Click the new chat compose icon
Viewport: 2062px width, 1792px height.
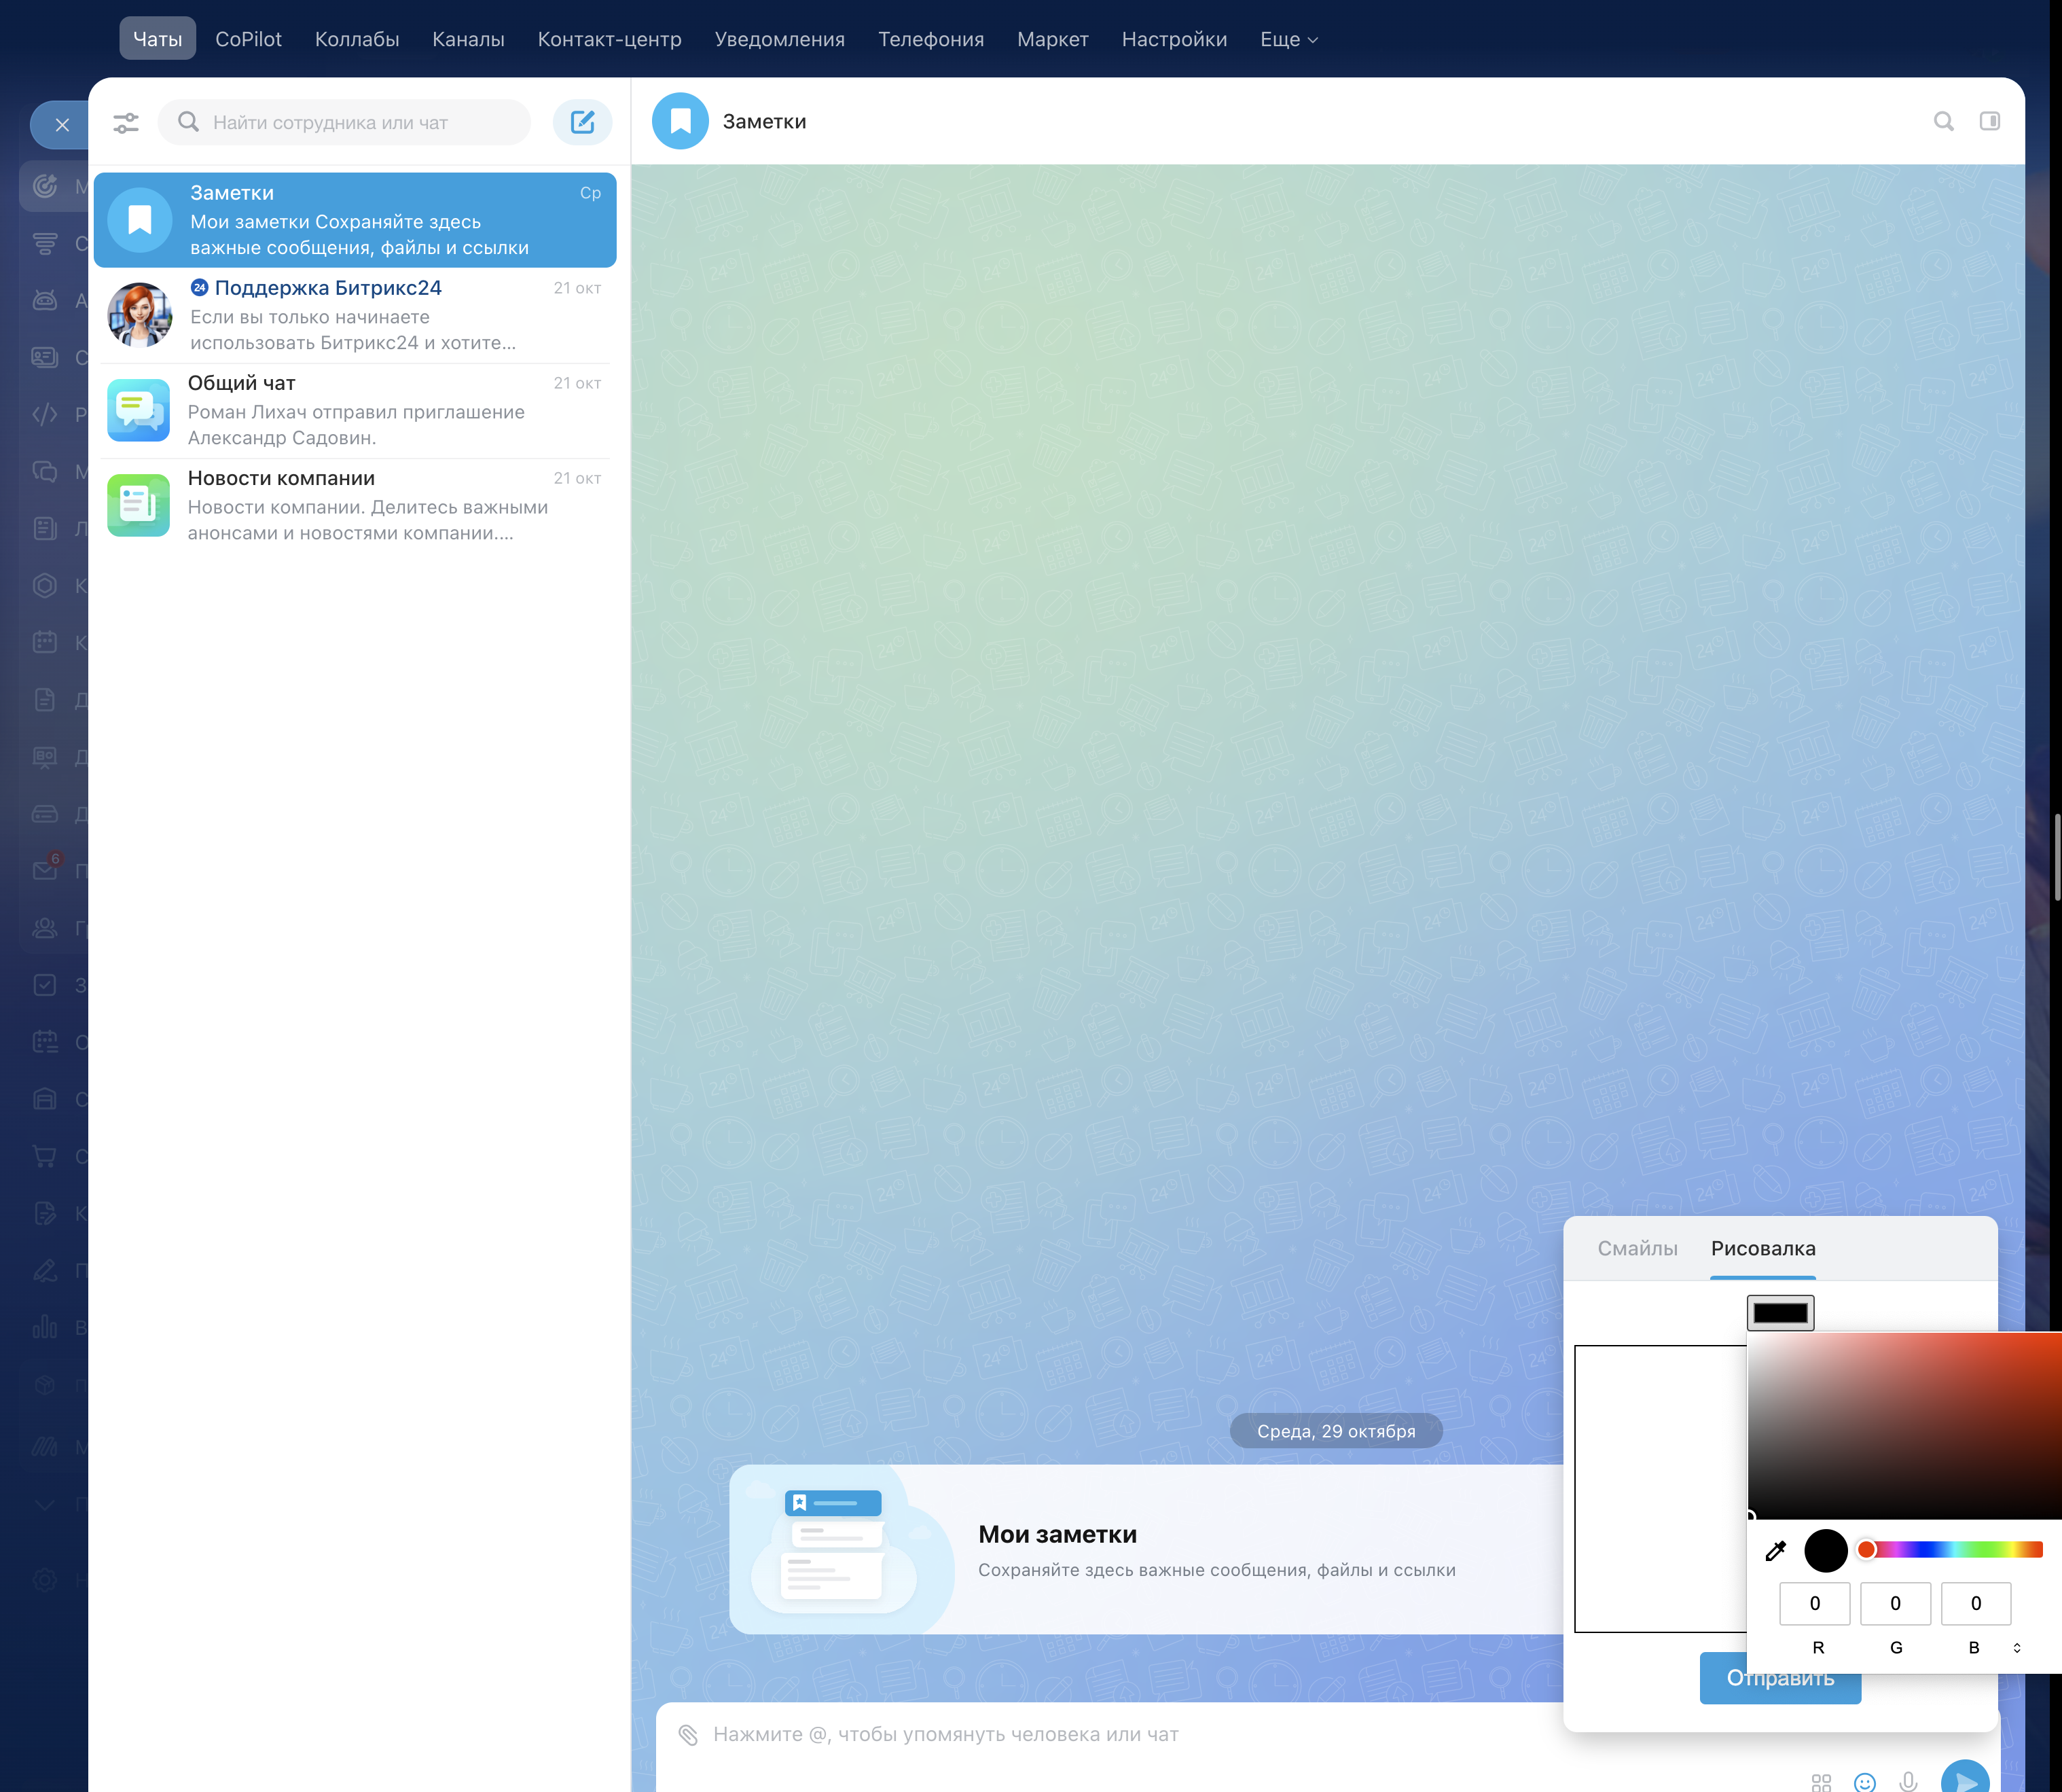(582, 122)
